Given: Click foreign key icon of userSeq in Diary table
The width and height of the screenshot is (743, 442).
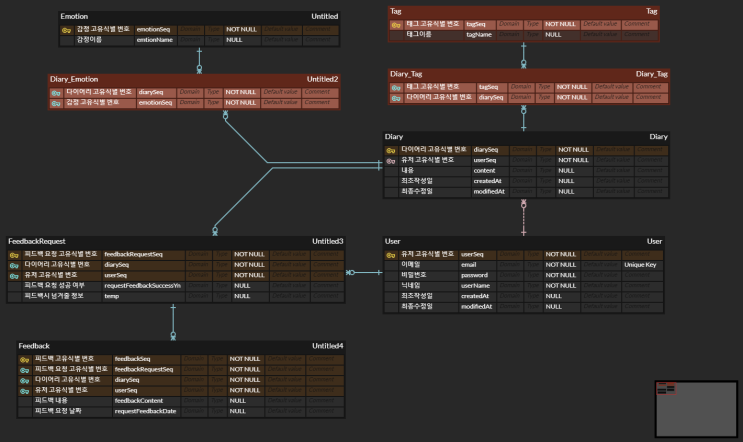Looking at the screenshot, I should click(x=391, y=161).
